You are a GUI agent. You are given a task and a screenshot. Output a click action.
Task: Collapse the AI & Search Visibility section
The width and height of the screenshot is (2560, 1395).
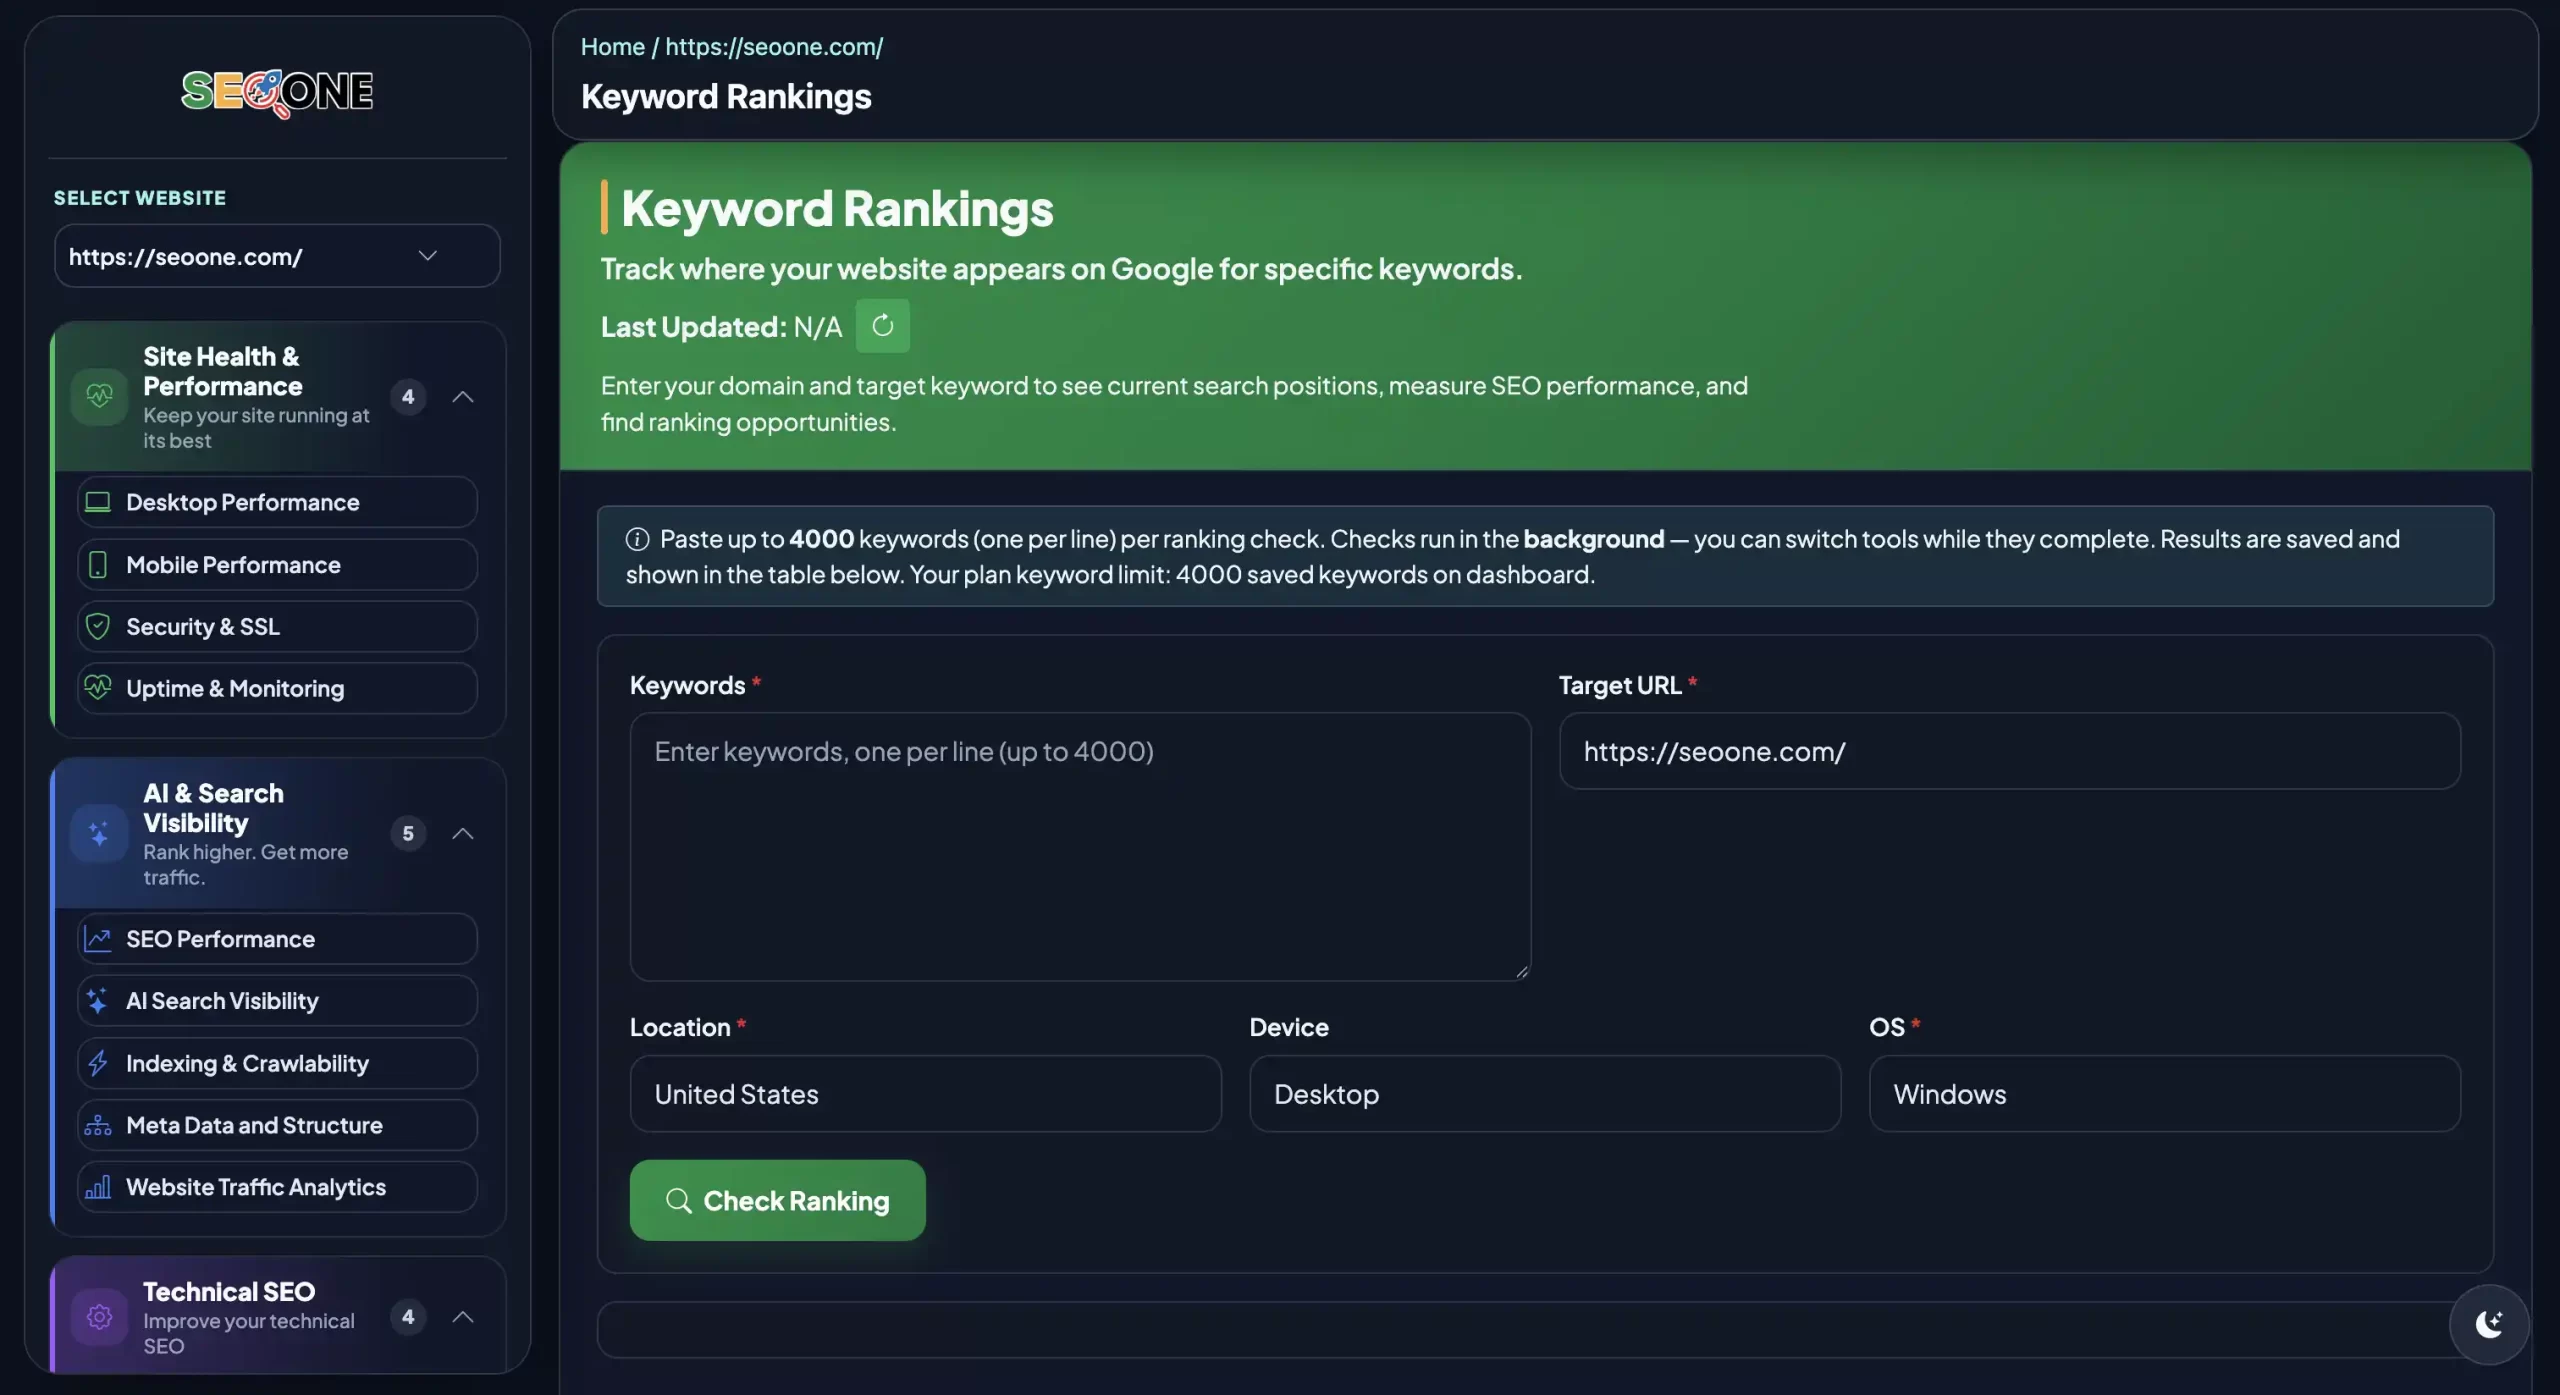462,833
